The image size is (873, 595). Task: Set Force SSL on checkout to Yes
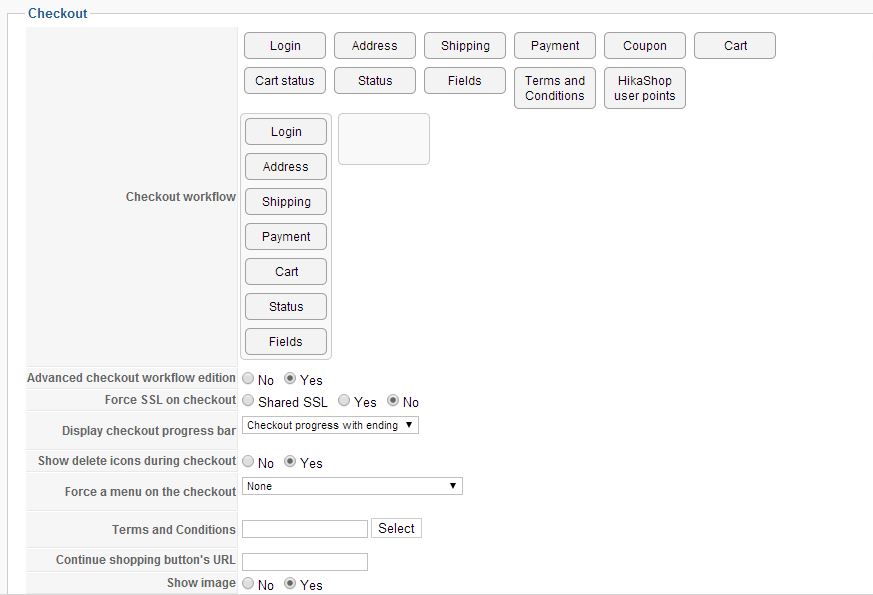[x=344, y=400]
